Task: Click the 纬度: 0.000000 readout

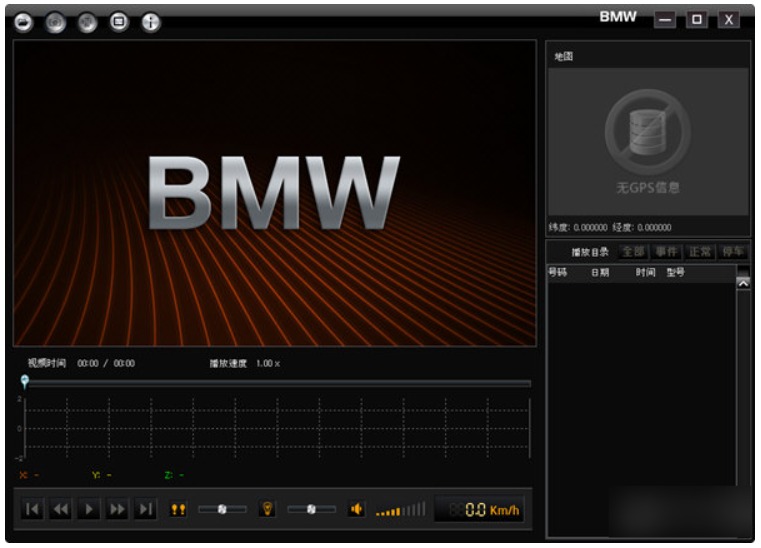Action: 578,227
